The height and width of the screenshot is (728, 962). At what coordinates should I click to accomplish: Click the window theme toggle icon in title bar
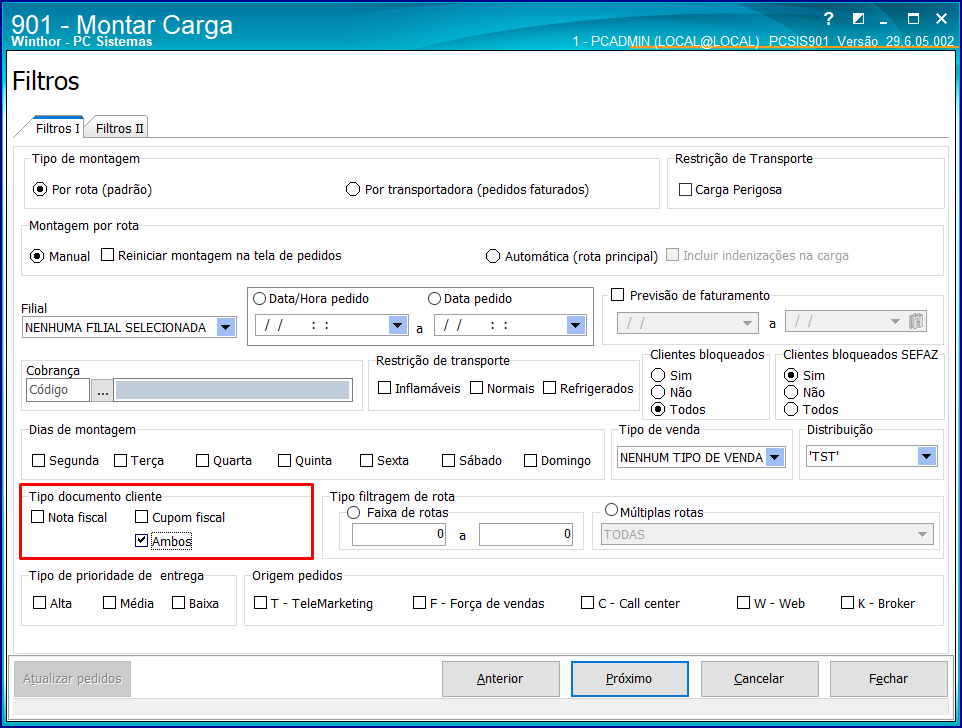pyautogui.click(x=858, y=19)
